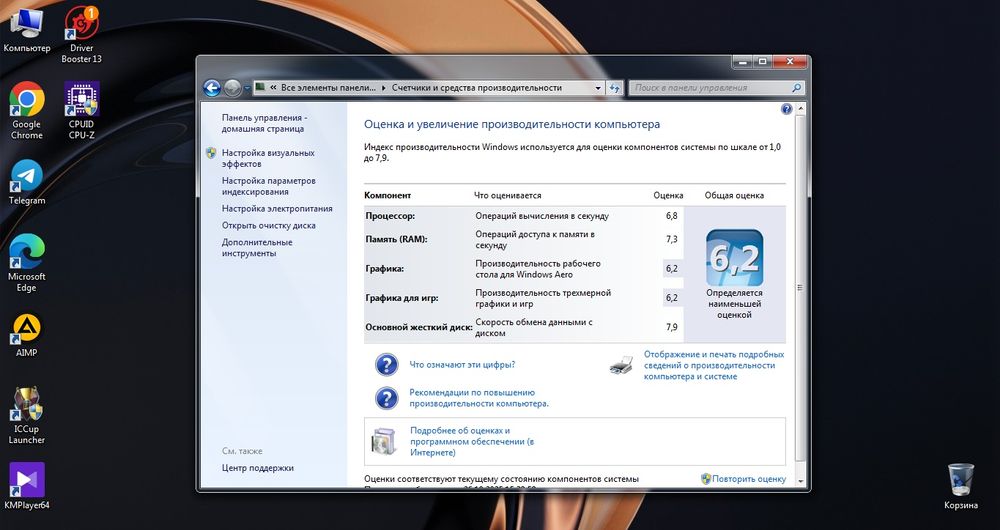This screenshot has width=1000, height=530.
Task: Open recent pages dropdown next to Forward
Action: pos(247,89)
